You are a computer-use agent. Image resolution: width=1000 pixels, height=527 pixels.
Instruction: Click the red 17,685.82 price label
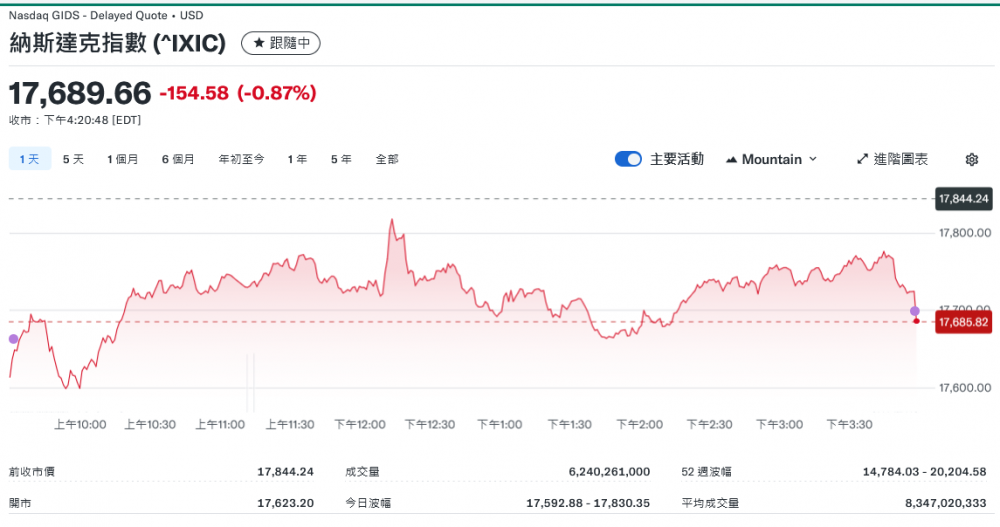click(963, 322)
